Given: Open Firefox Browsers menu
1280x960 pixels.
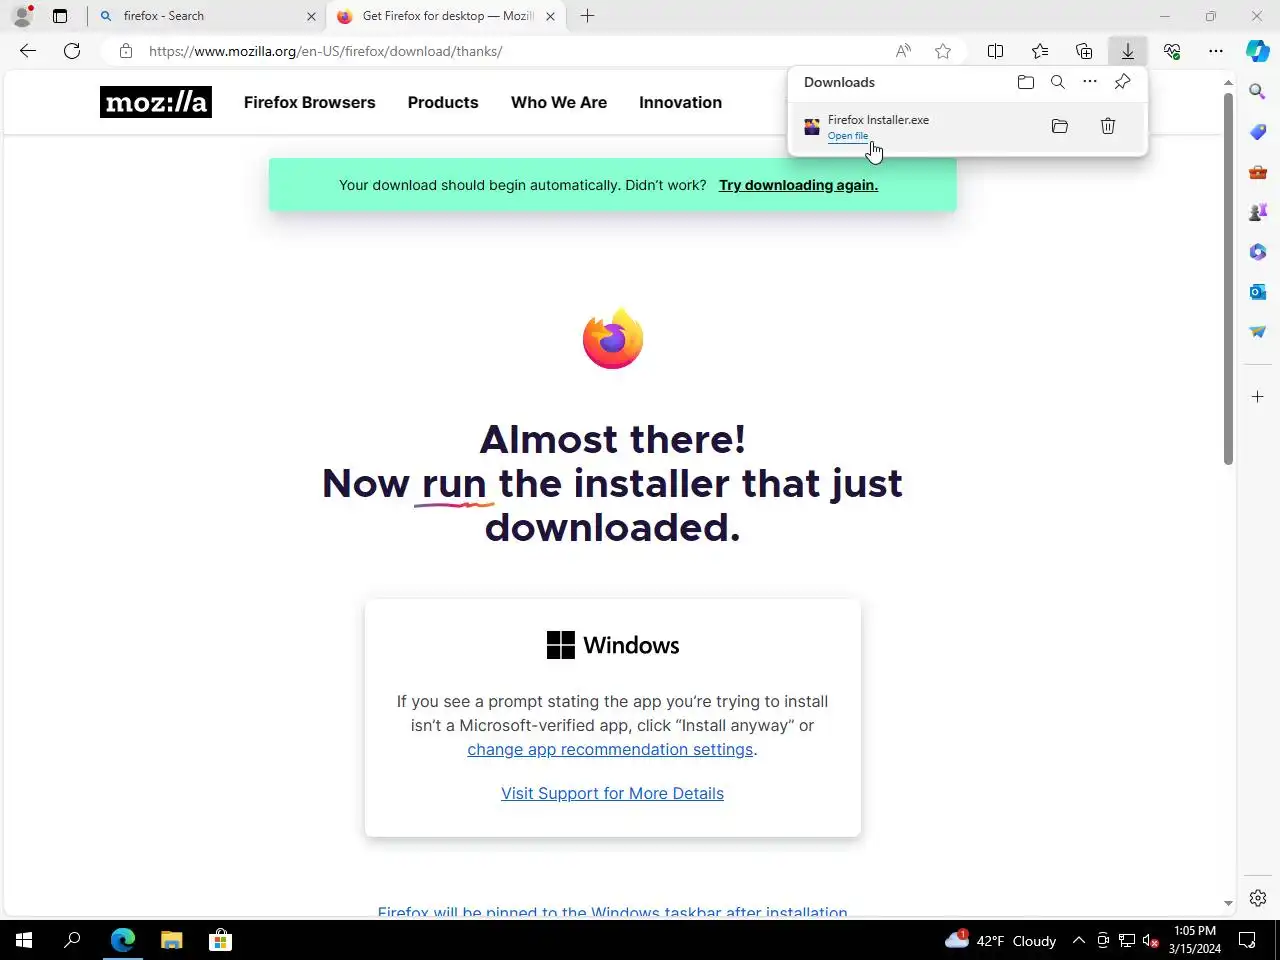Looking at the screenshot, I should click(310, 102).
